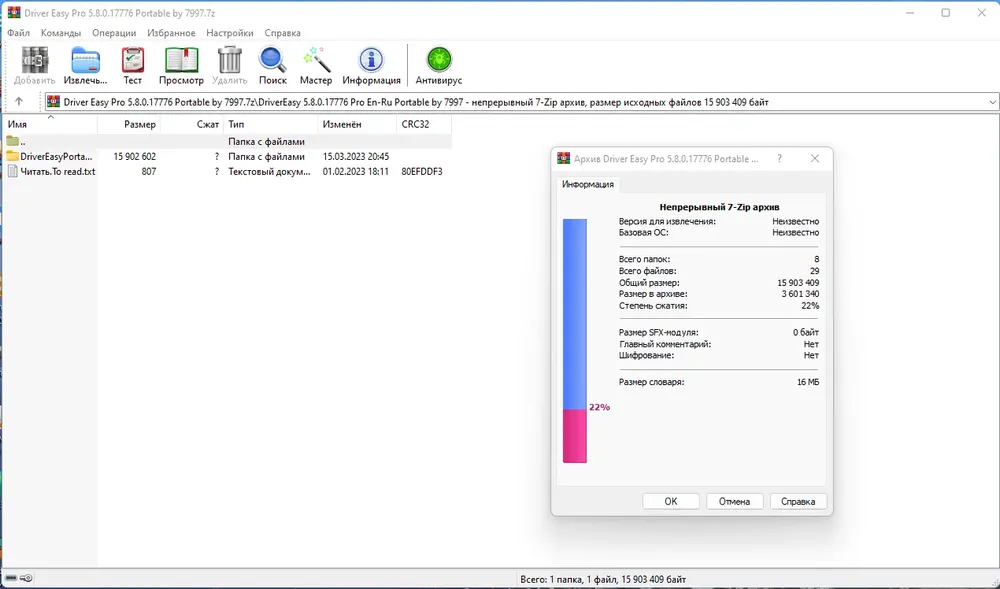
Task: Sort by the CRC32 column header
Action: tap(423, 124)
